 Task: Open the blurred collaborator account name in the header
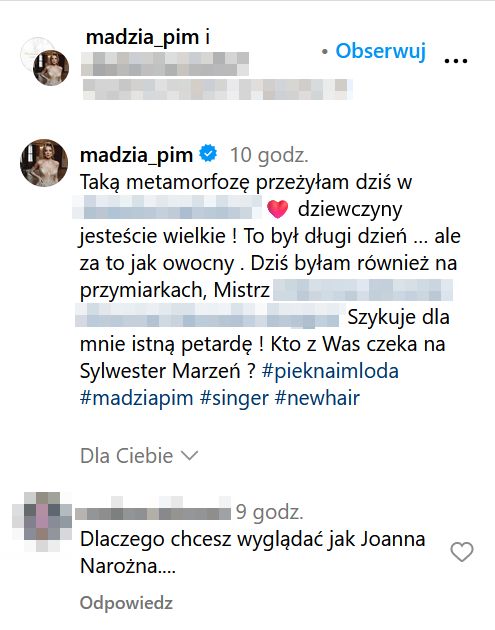[165, 64]
